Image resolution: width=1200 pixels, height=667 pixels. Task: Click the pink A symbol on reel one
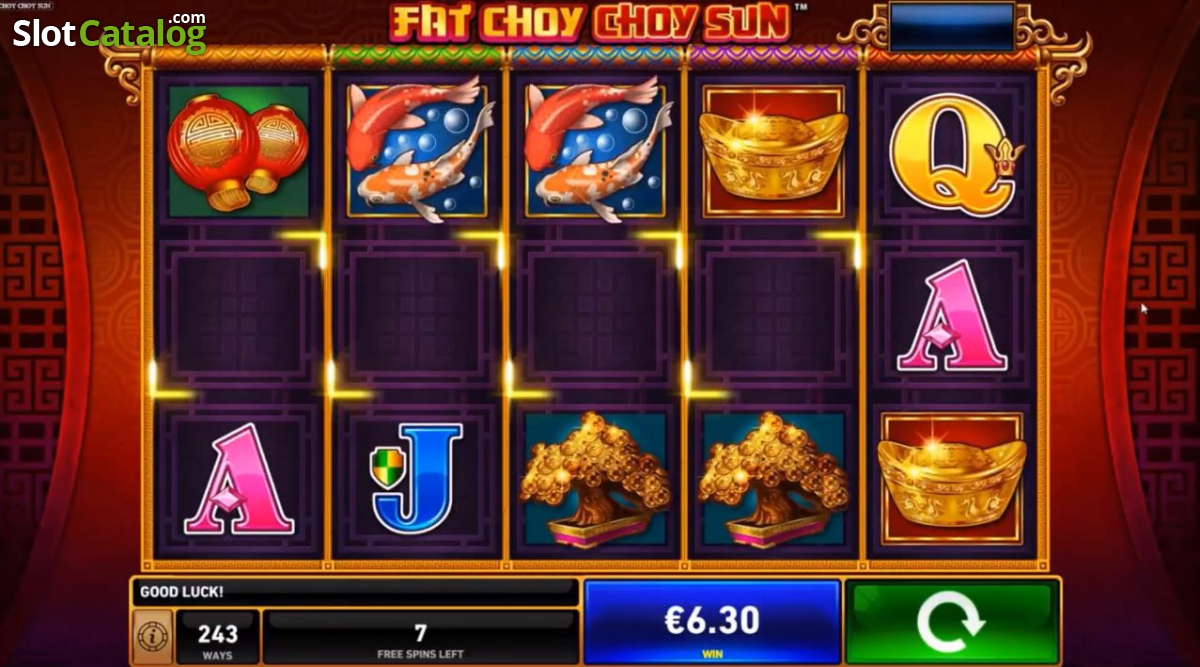(x=239, y=478)
